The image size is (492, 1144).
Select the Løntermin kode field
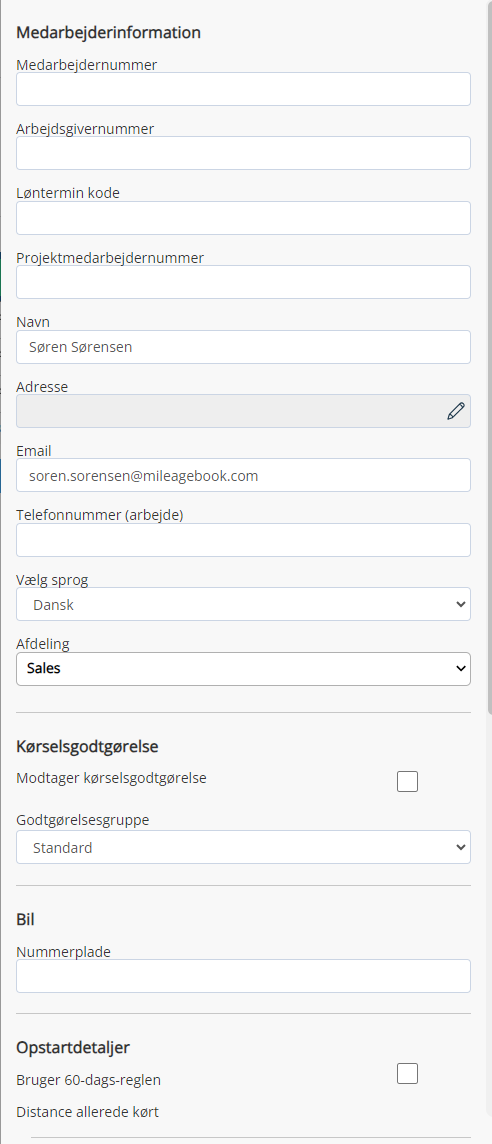point(243,217)
